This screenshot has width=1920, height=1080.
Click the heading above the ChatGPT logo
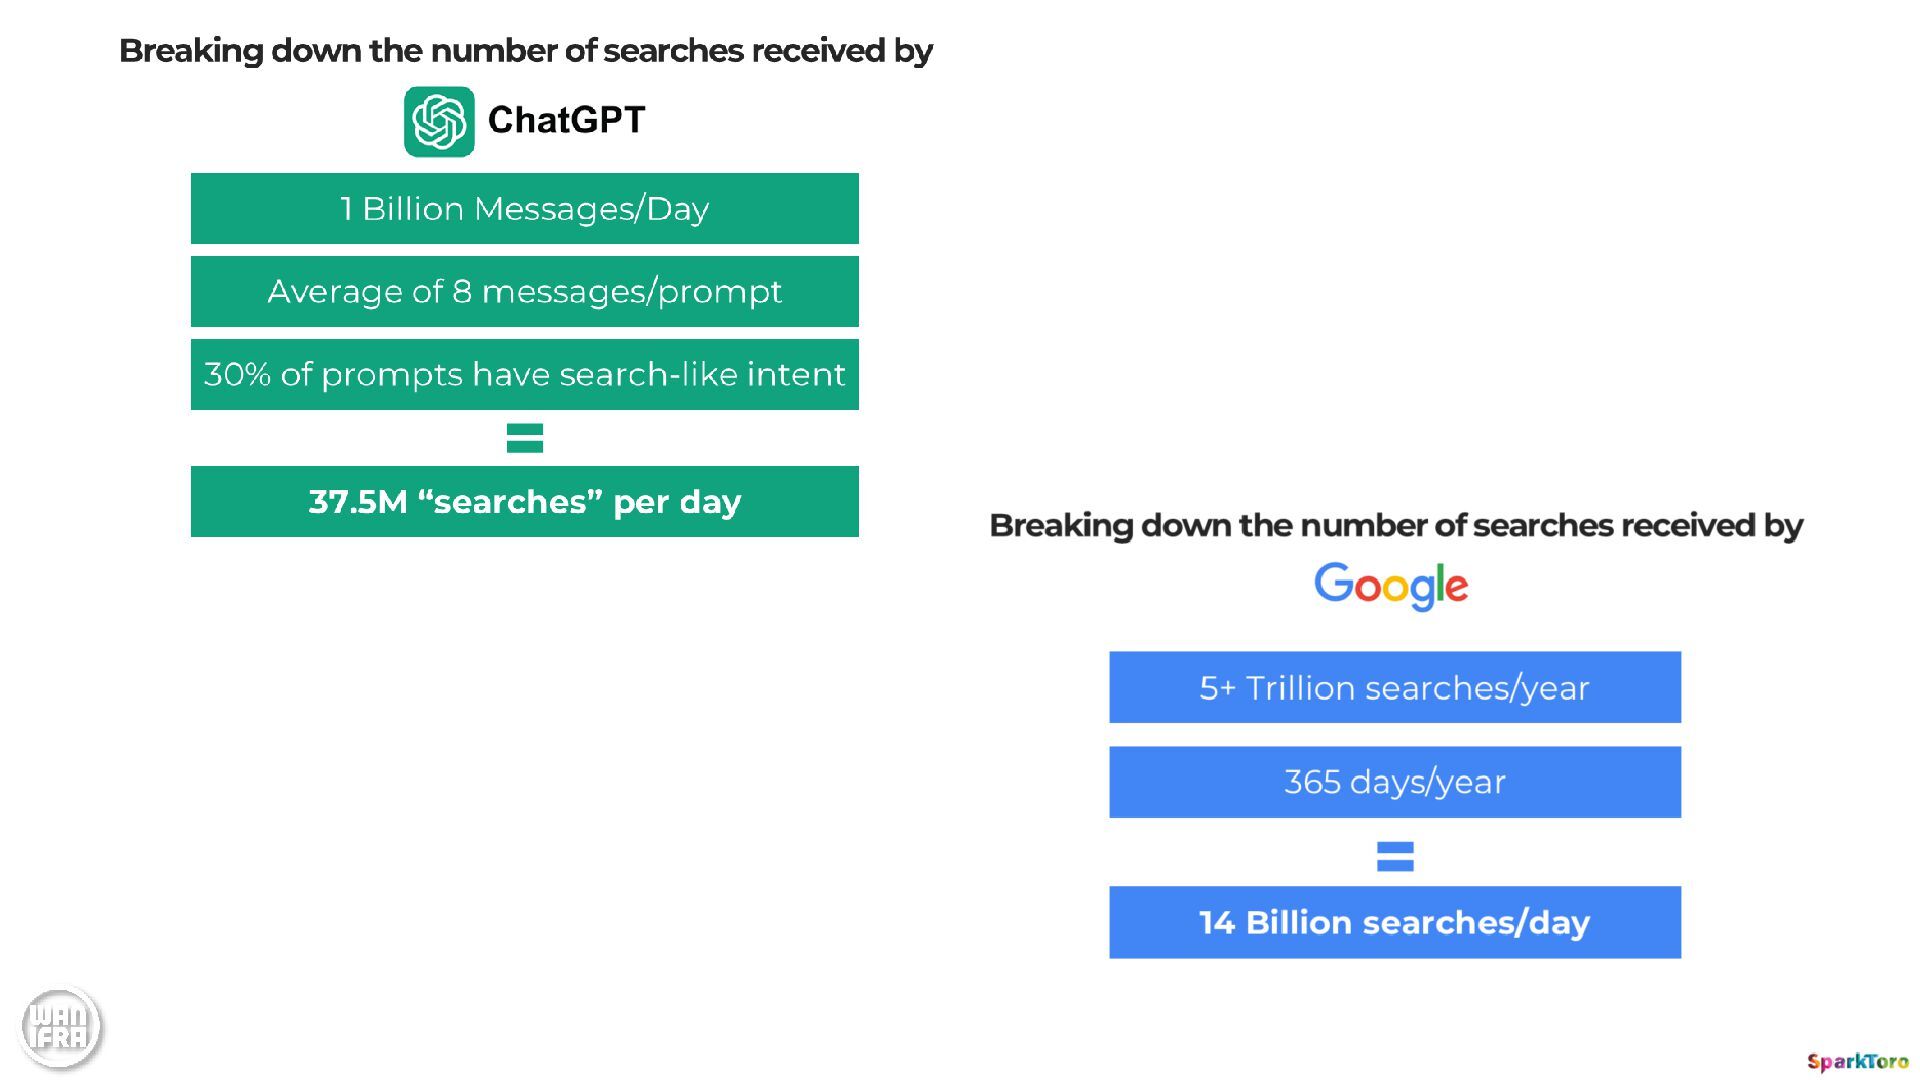[525, 50]
